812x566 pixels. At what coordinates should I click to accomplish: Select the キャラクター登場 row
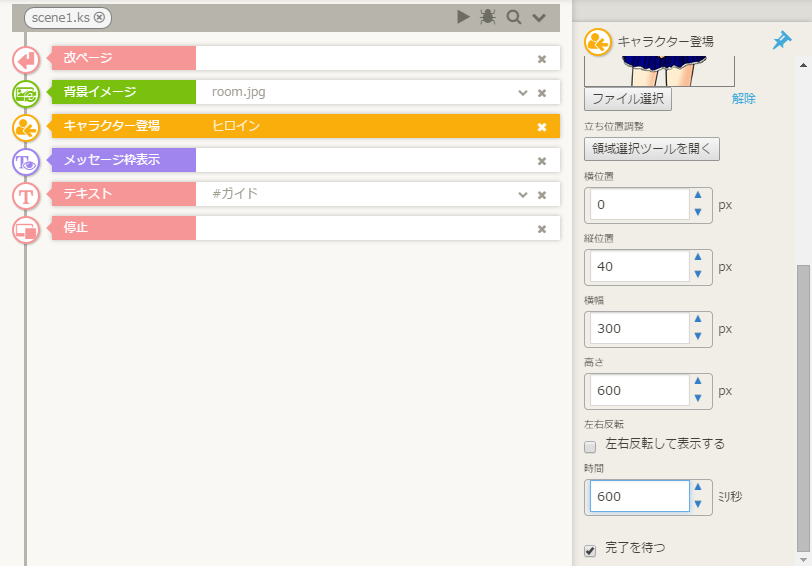(x=306, y=126)
